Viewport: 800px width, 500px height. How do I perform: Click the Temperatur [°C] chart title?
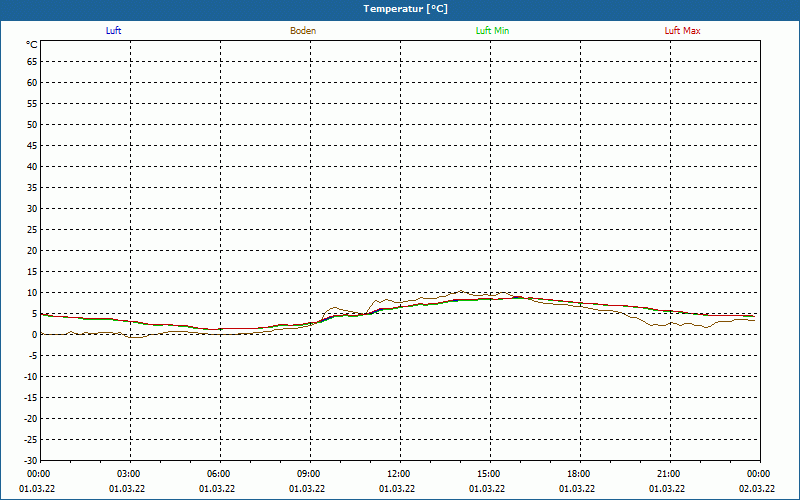(x=406, y=9)
